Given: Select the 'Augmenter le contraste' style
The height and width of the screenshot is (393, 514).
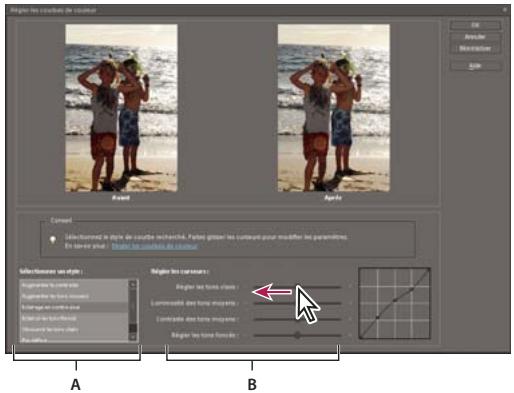Looking at the screenshot, I should (74, 285).
